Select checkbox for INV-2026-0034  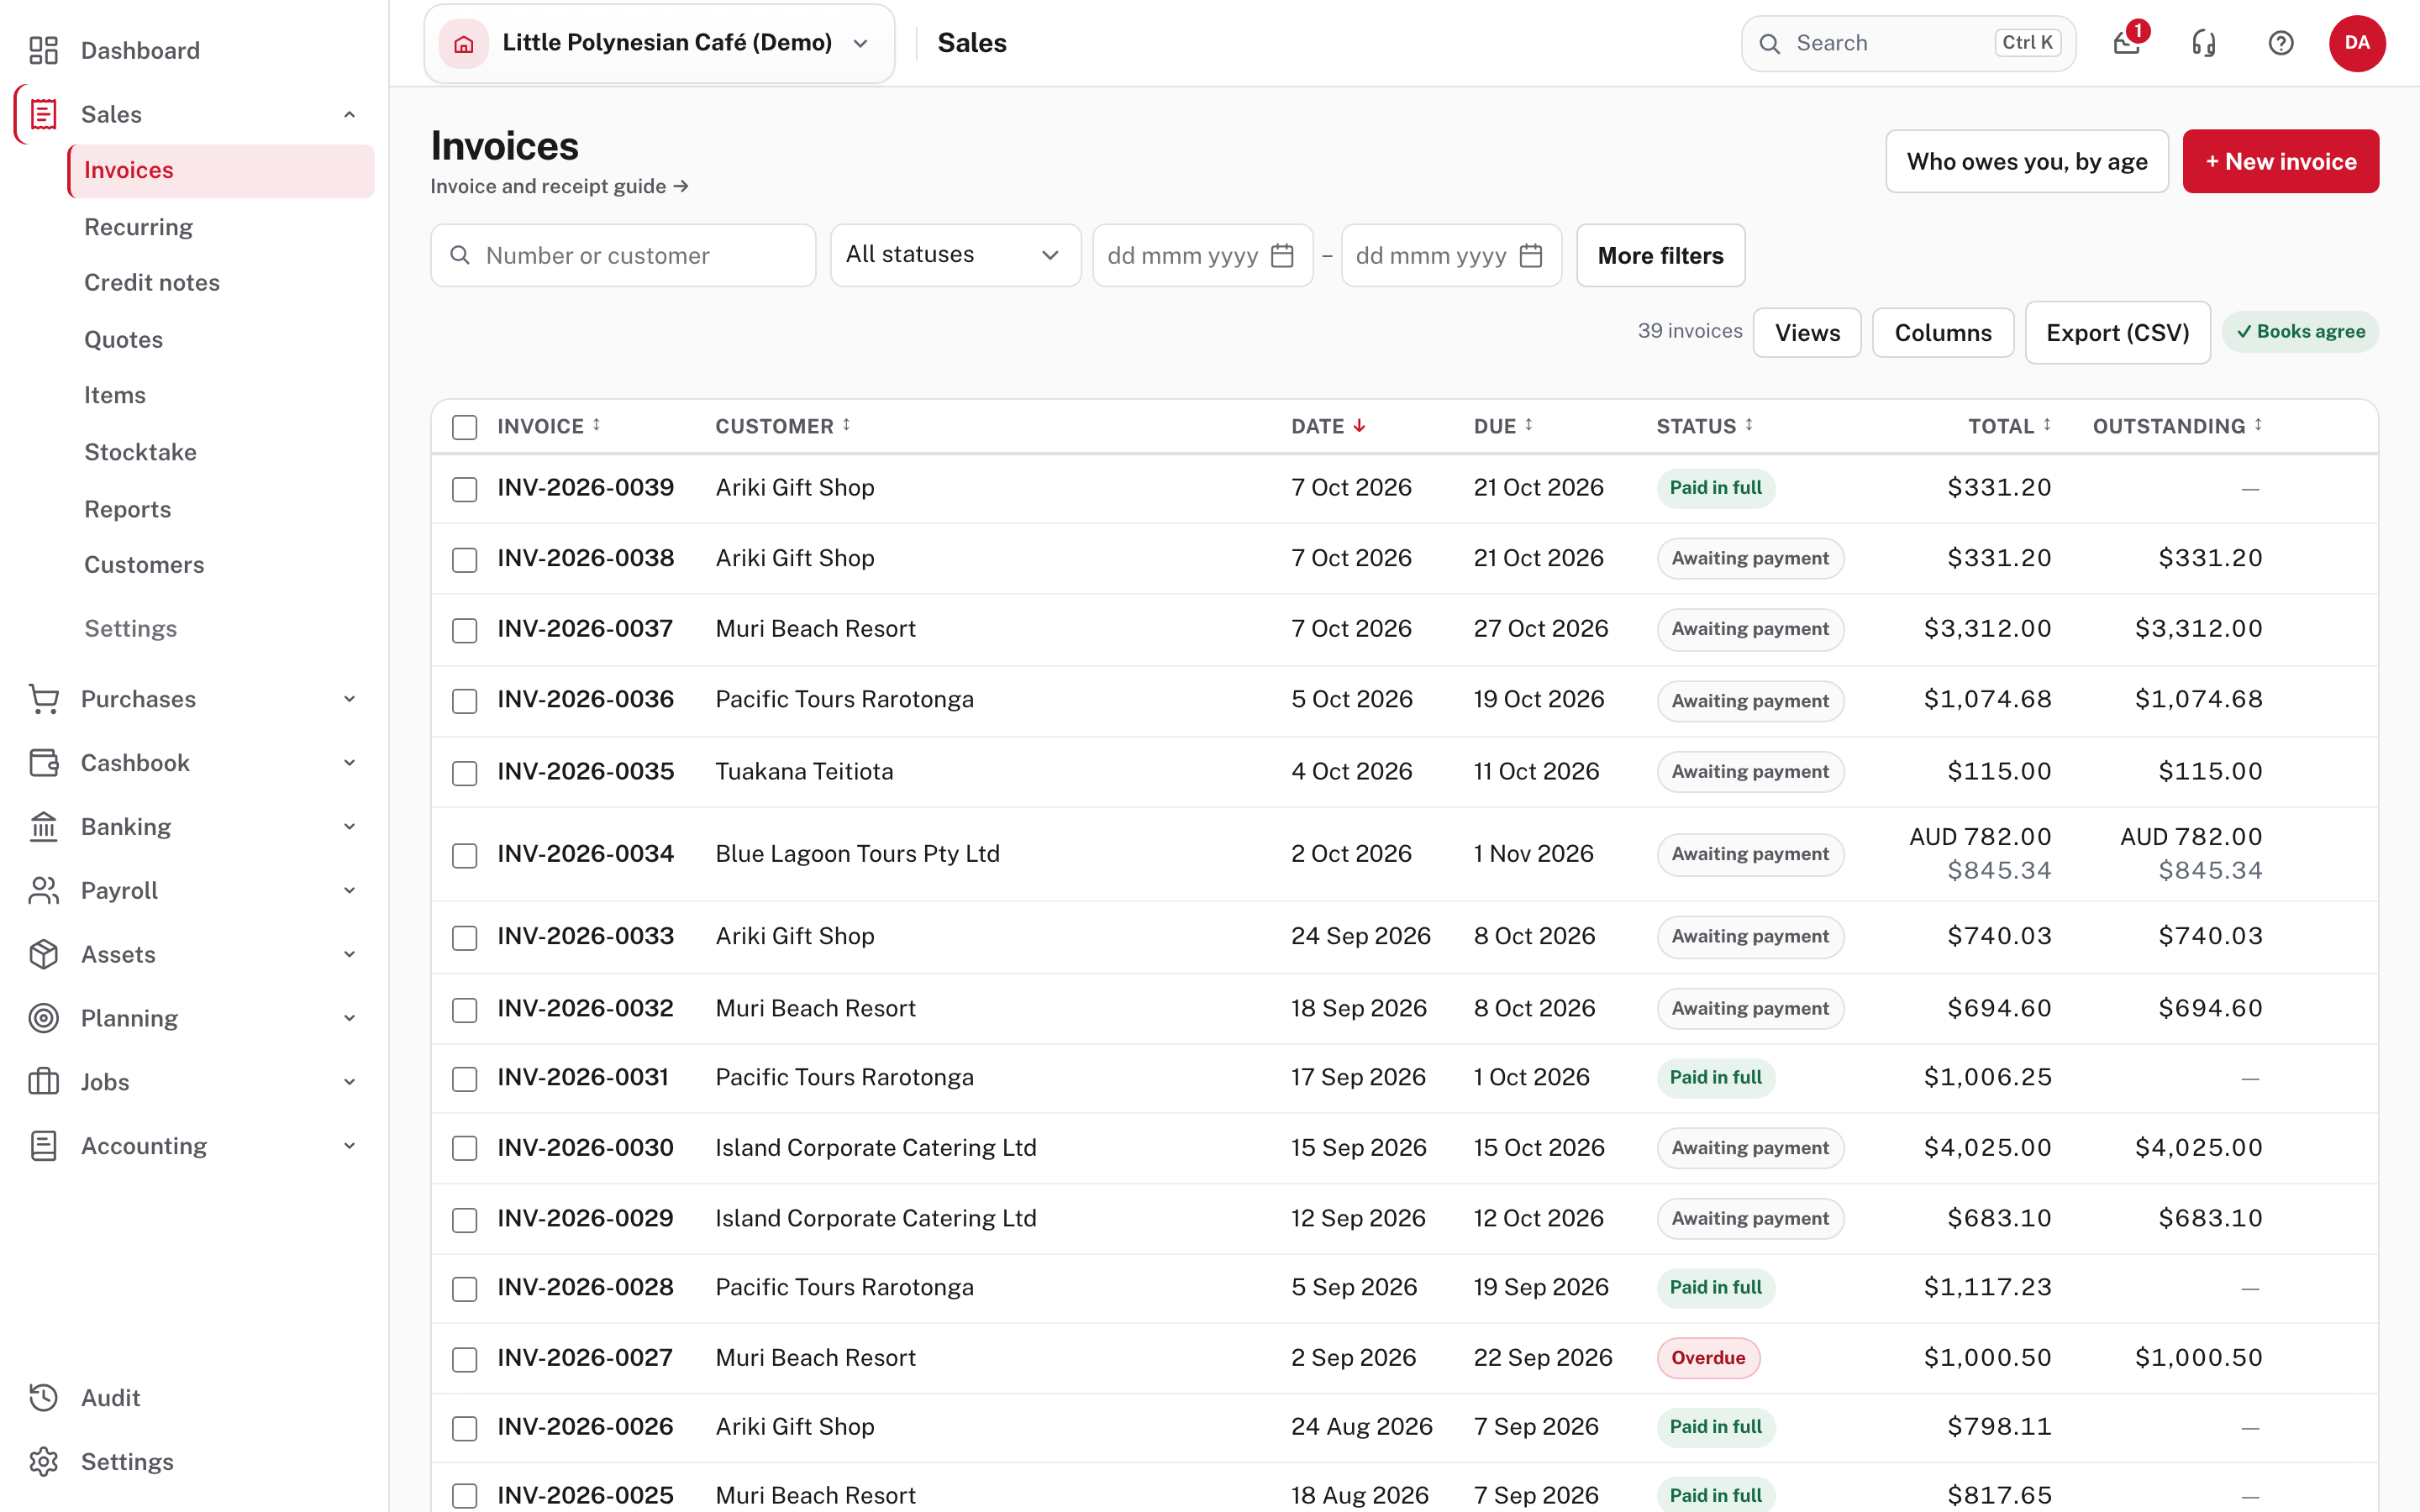coord(464,855)
